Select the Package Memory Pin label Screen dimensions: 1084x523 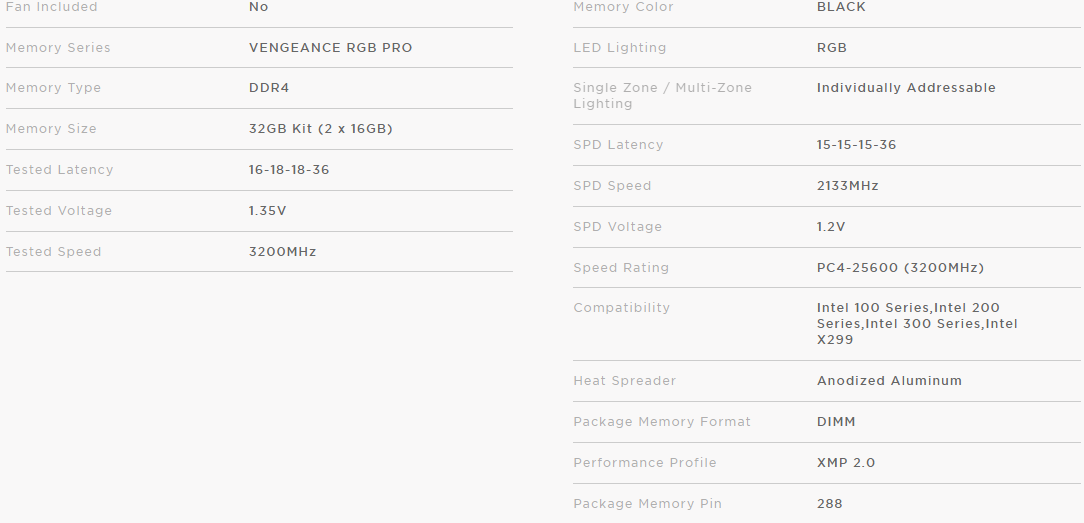click(x=647, y=504)
